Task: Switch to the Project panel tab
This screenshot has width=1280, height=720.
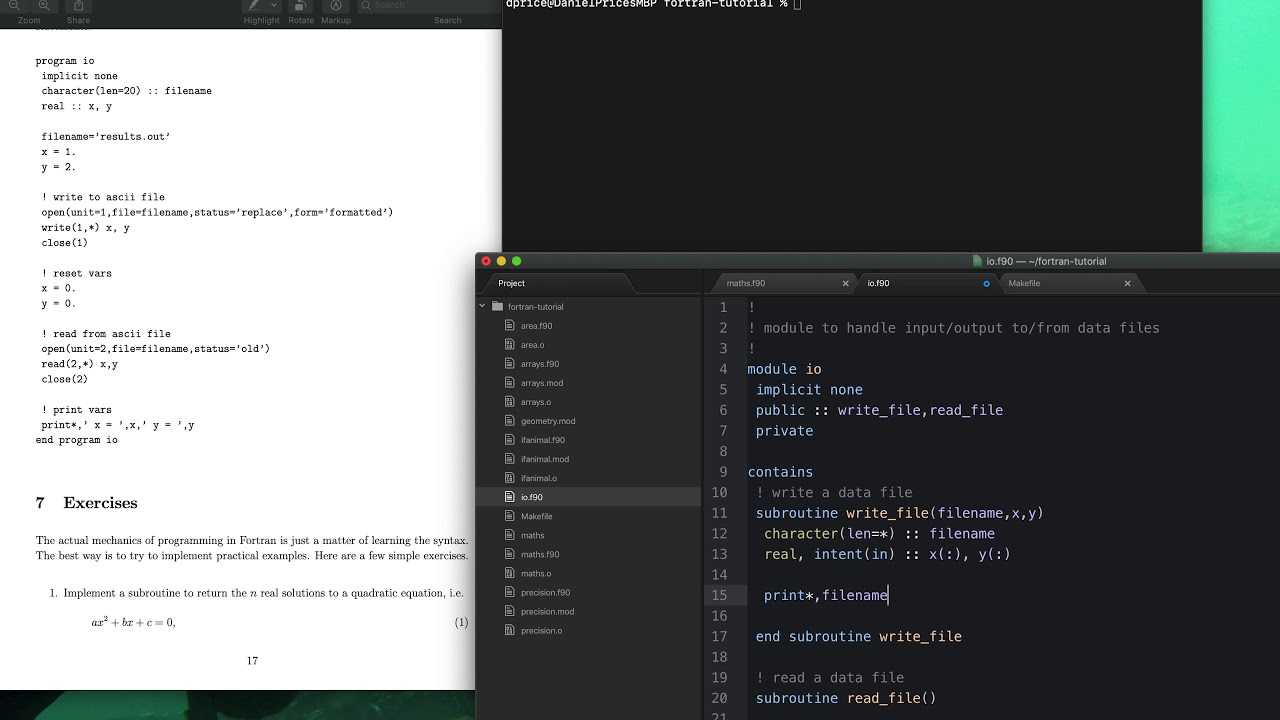Action: click(x=512, y=283)
